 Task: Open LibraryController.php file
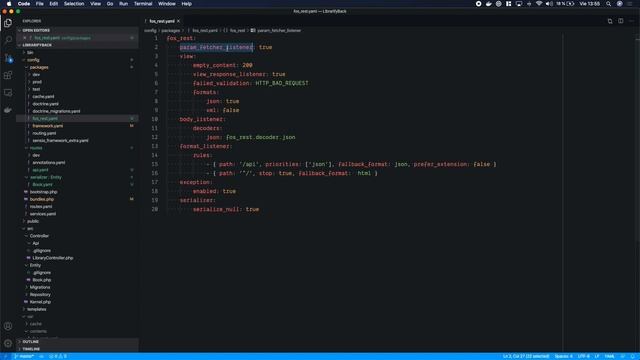tap(52, 258)
